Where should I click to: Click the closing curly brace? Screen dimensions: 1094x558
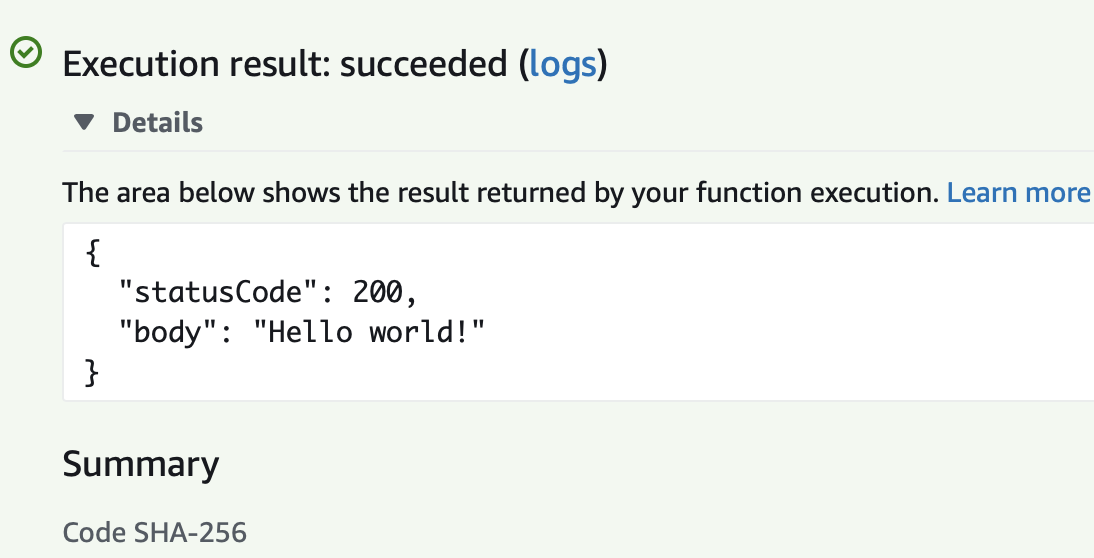pos(93,372)
